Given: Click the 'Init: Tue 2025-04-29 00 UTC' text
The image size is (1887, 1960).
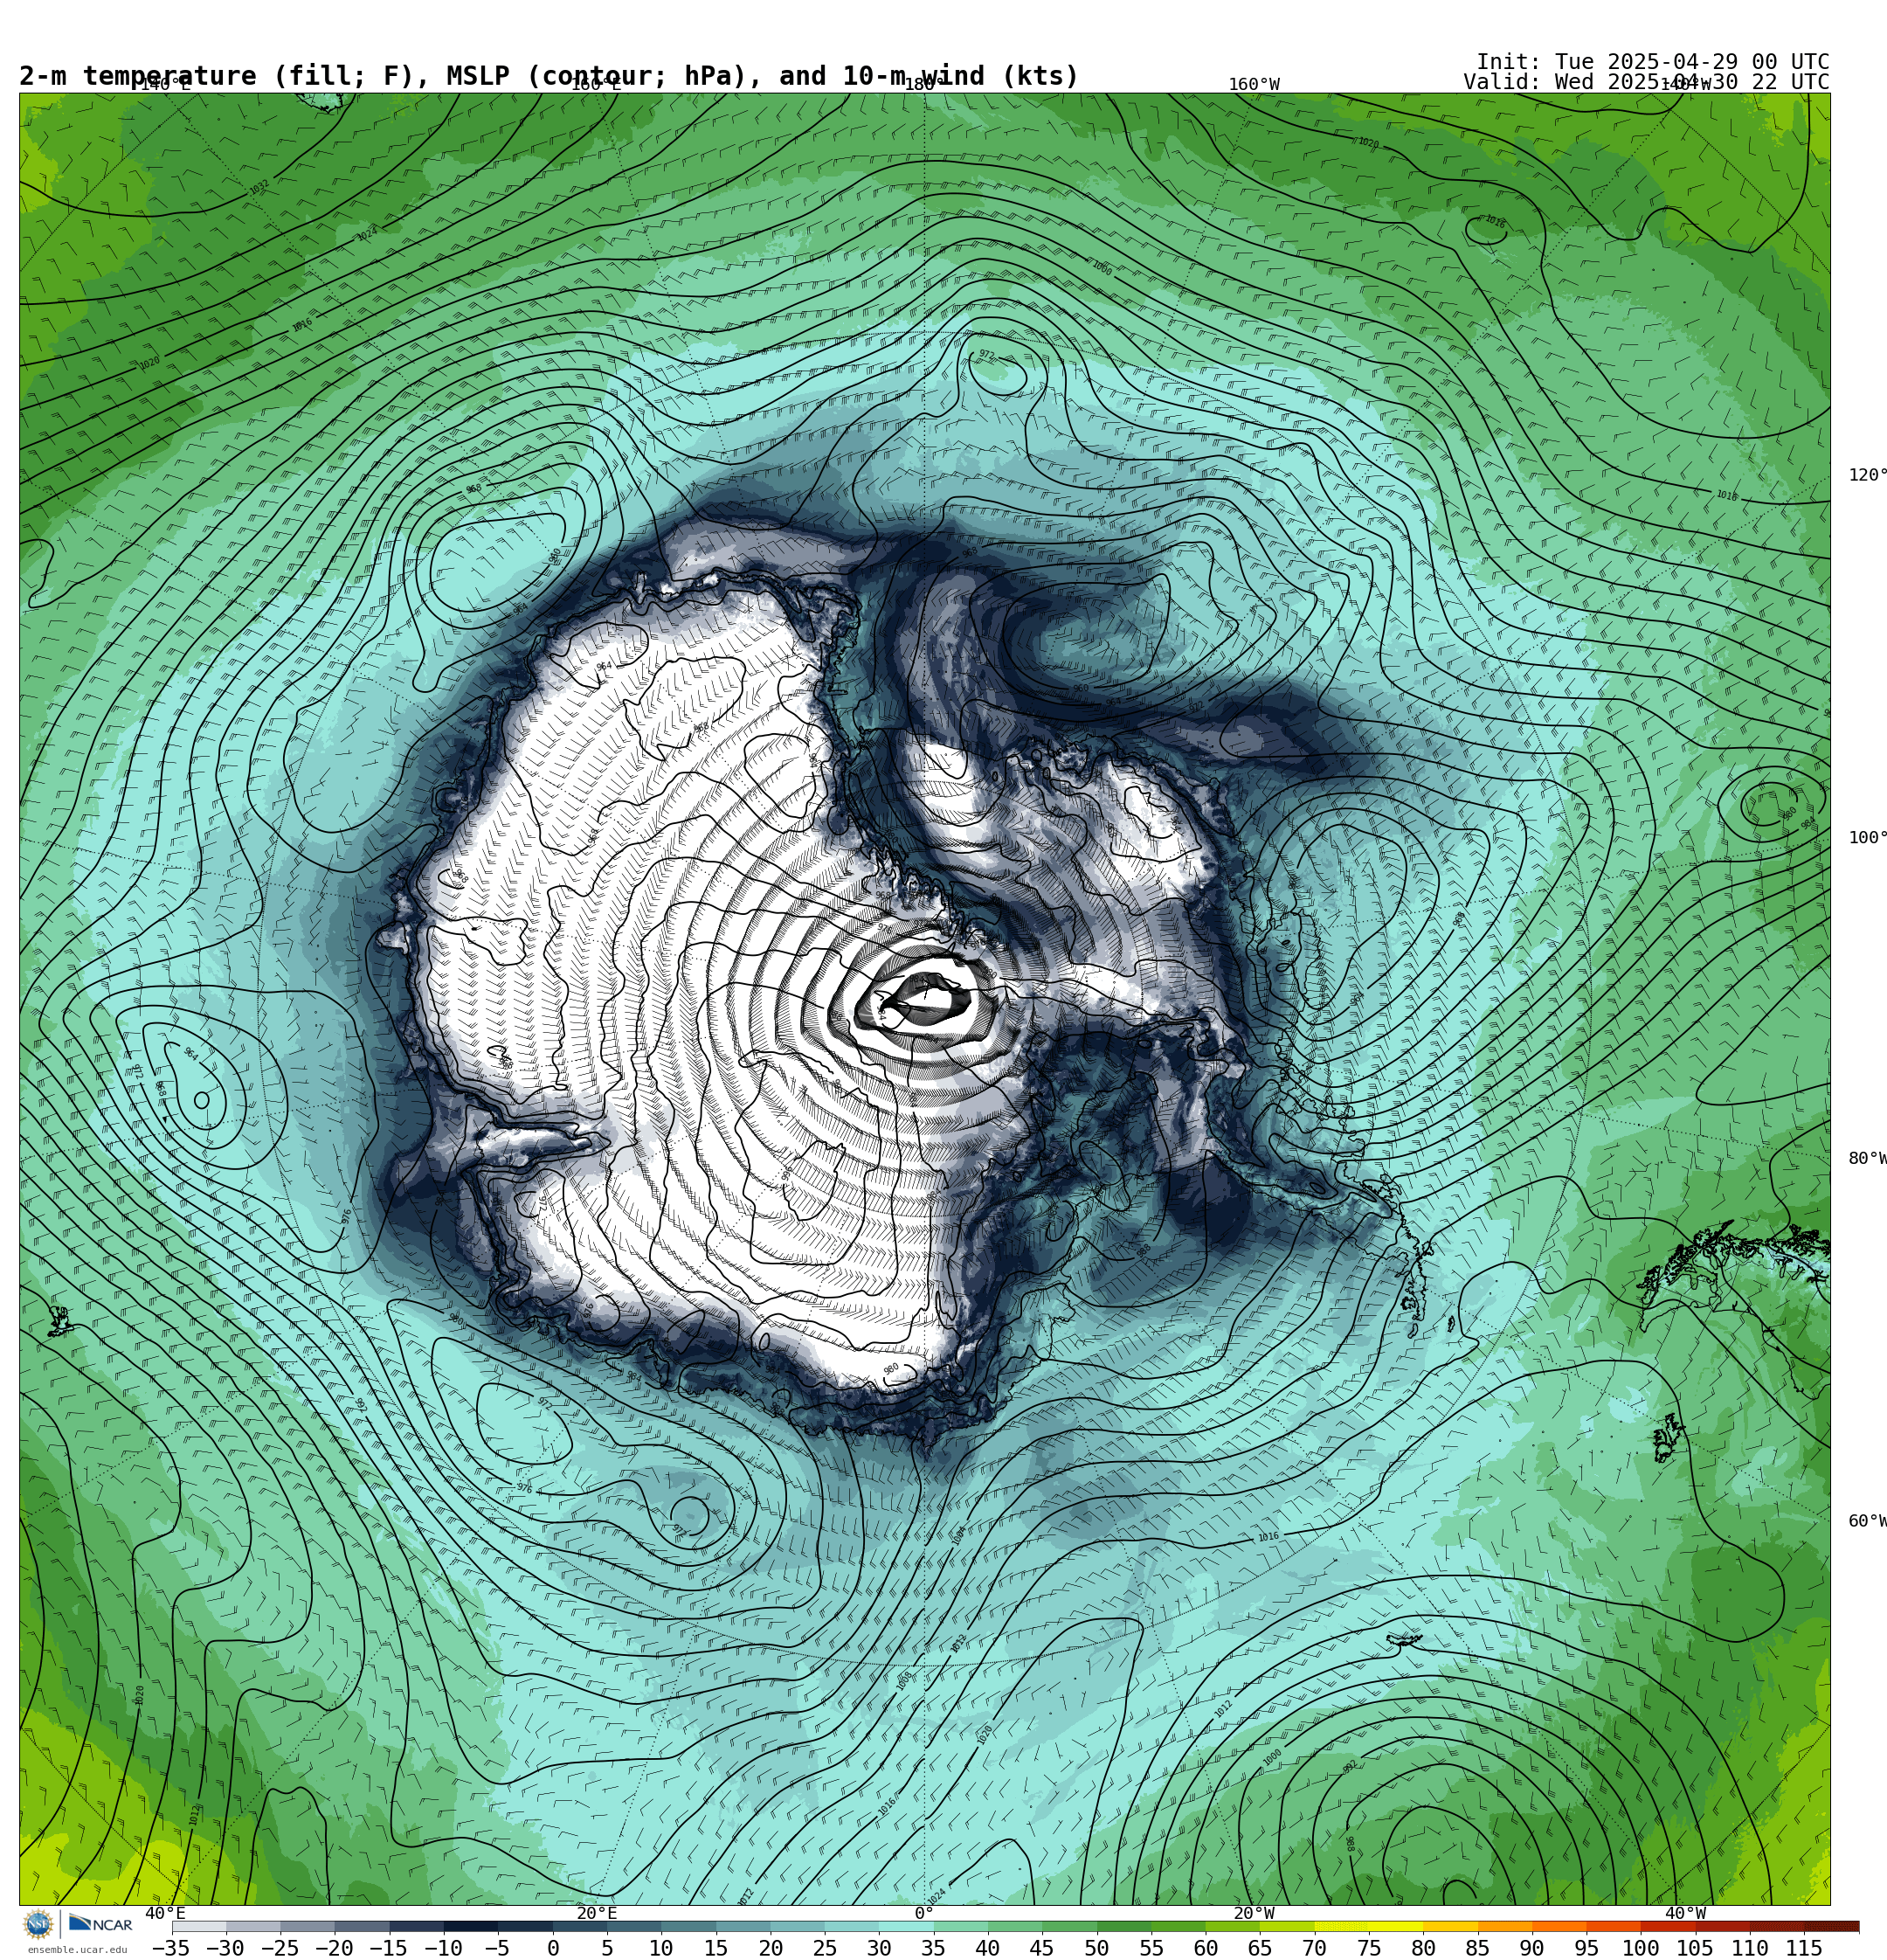Looking at the screenshot, I should pyautogui.click(x=1652, y=62).
